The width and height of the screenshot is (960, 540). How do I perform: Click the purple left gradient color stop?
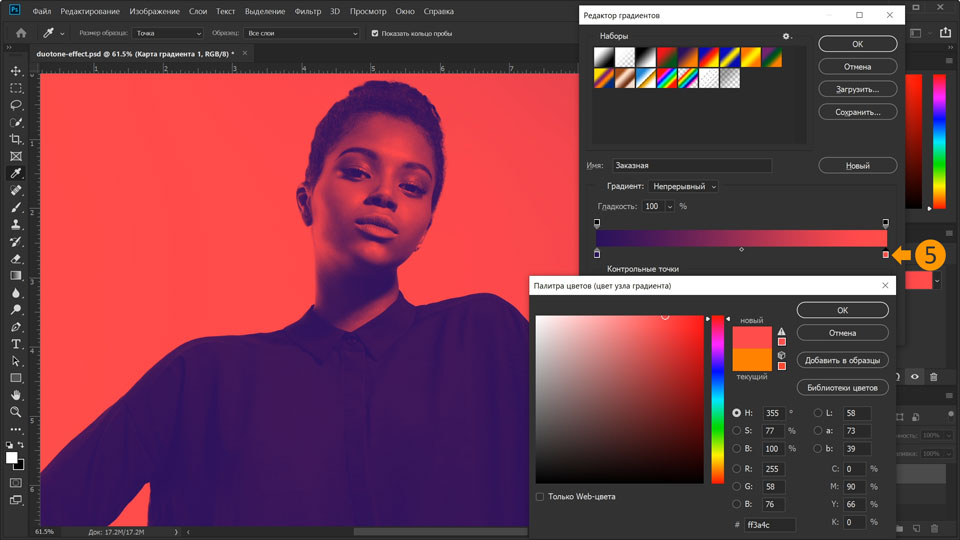pos(597,253)
